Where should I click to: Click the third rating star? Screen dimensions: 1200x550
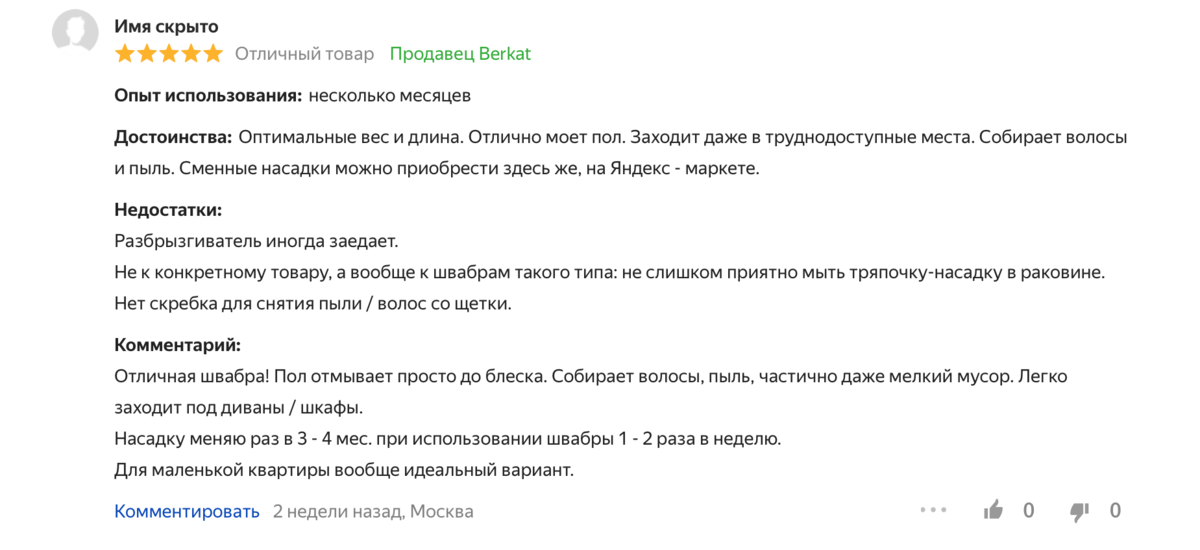point(169,54)
